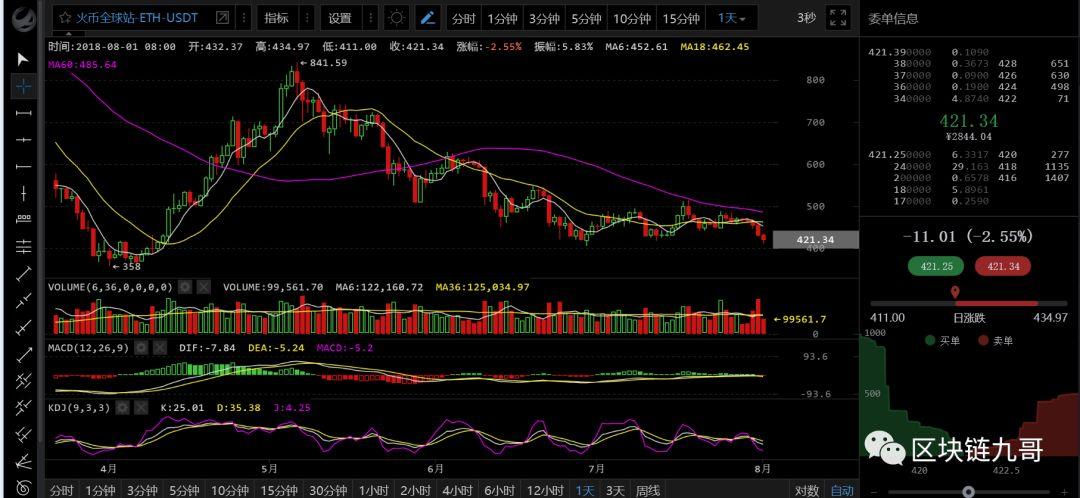This screenshot has width=1080, height=498.
Task: Adjust the depth chart zoom slider handle
Action: click(968, 491)
